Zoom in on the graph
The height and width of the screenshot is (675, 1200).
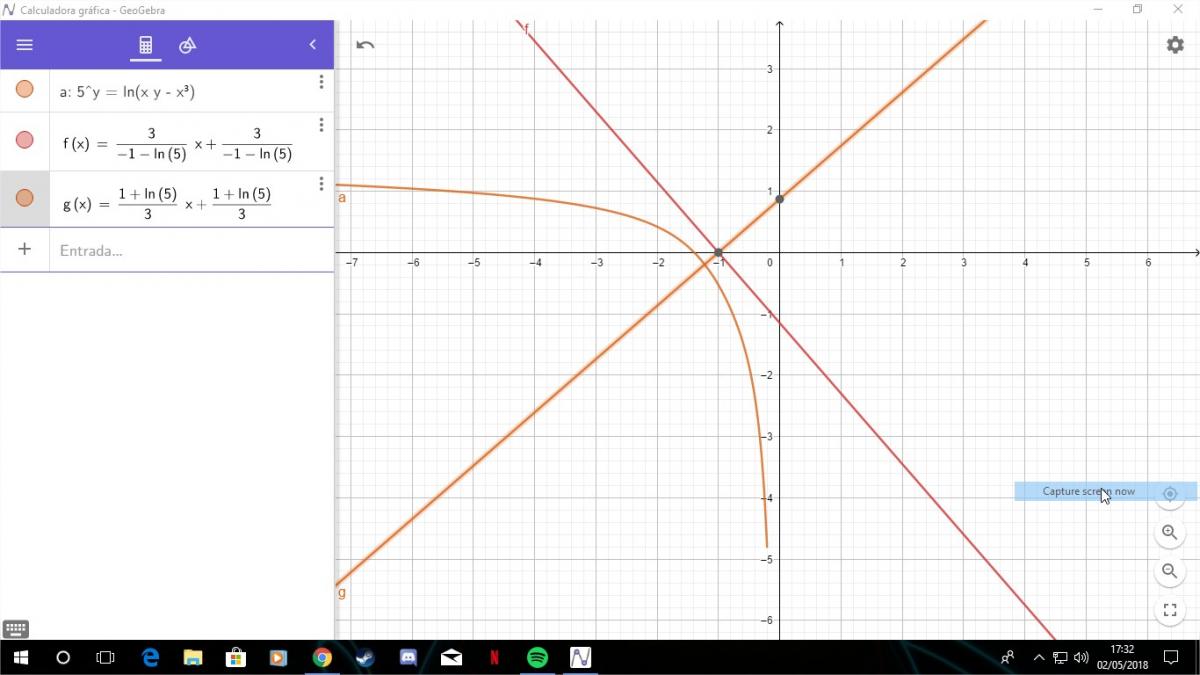[x=1169, y=532]
